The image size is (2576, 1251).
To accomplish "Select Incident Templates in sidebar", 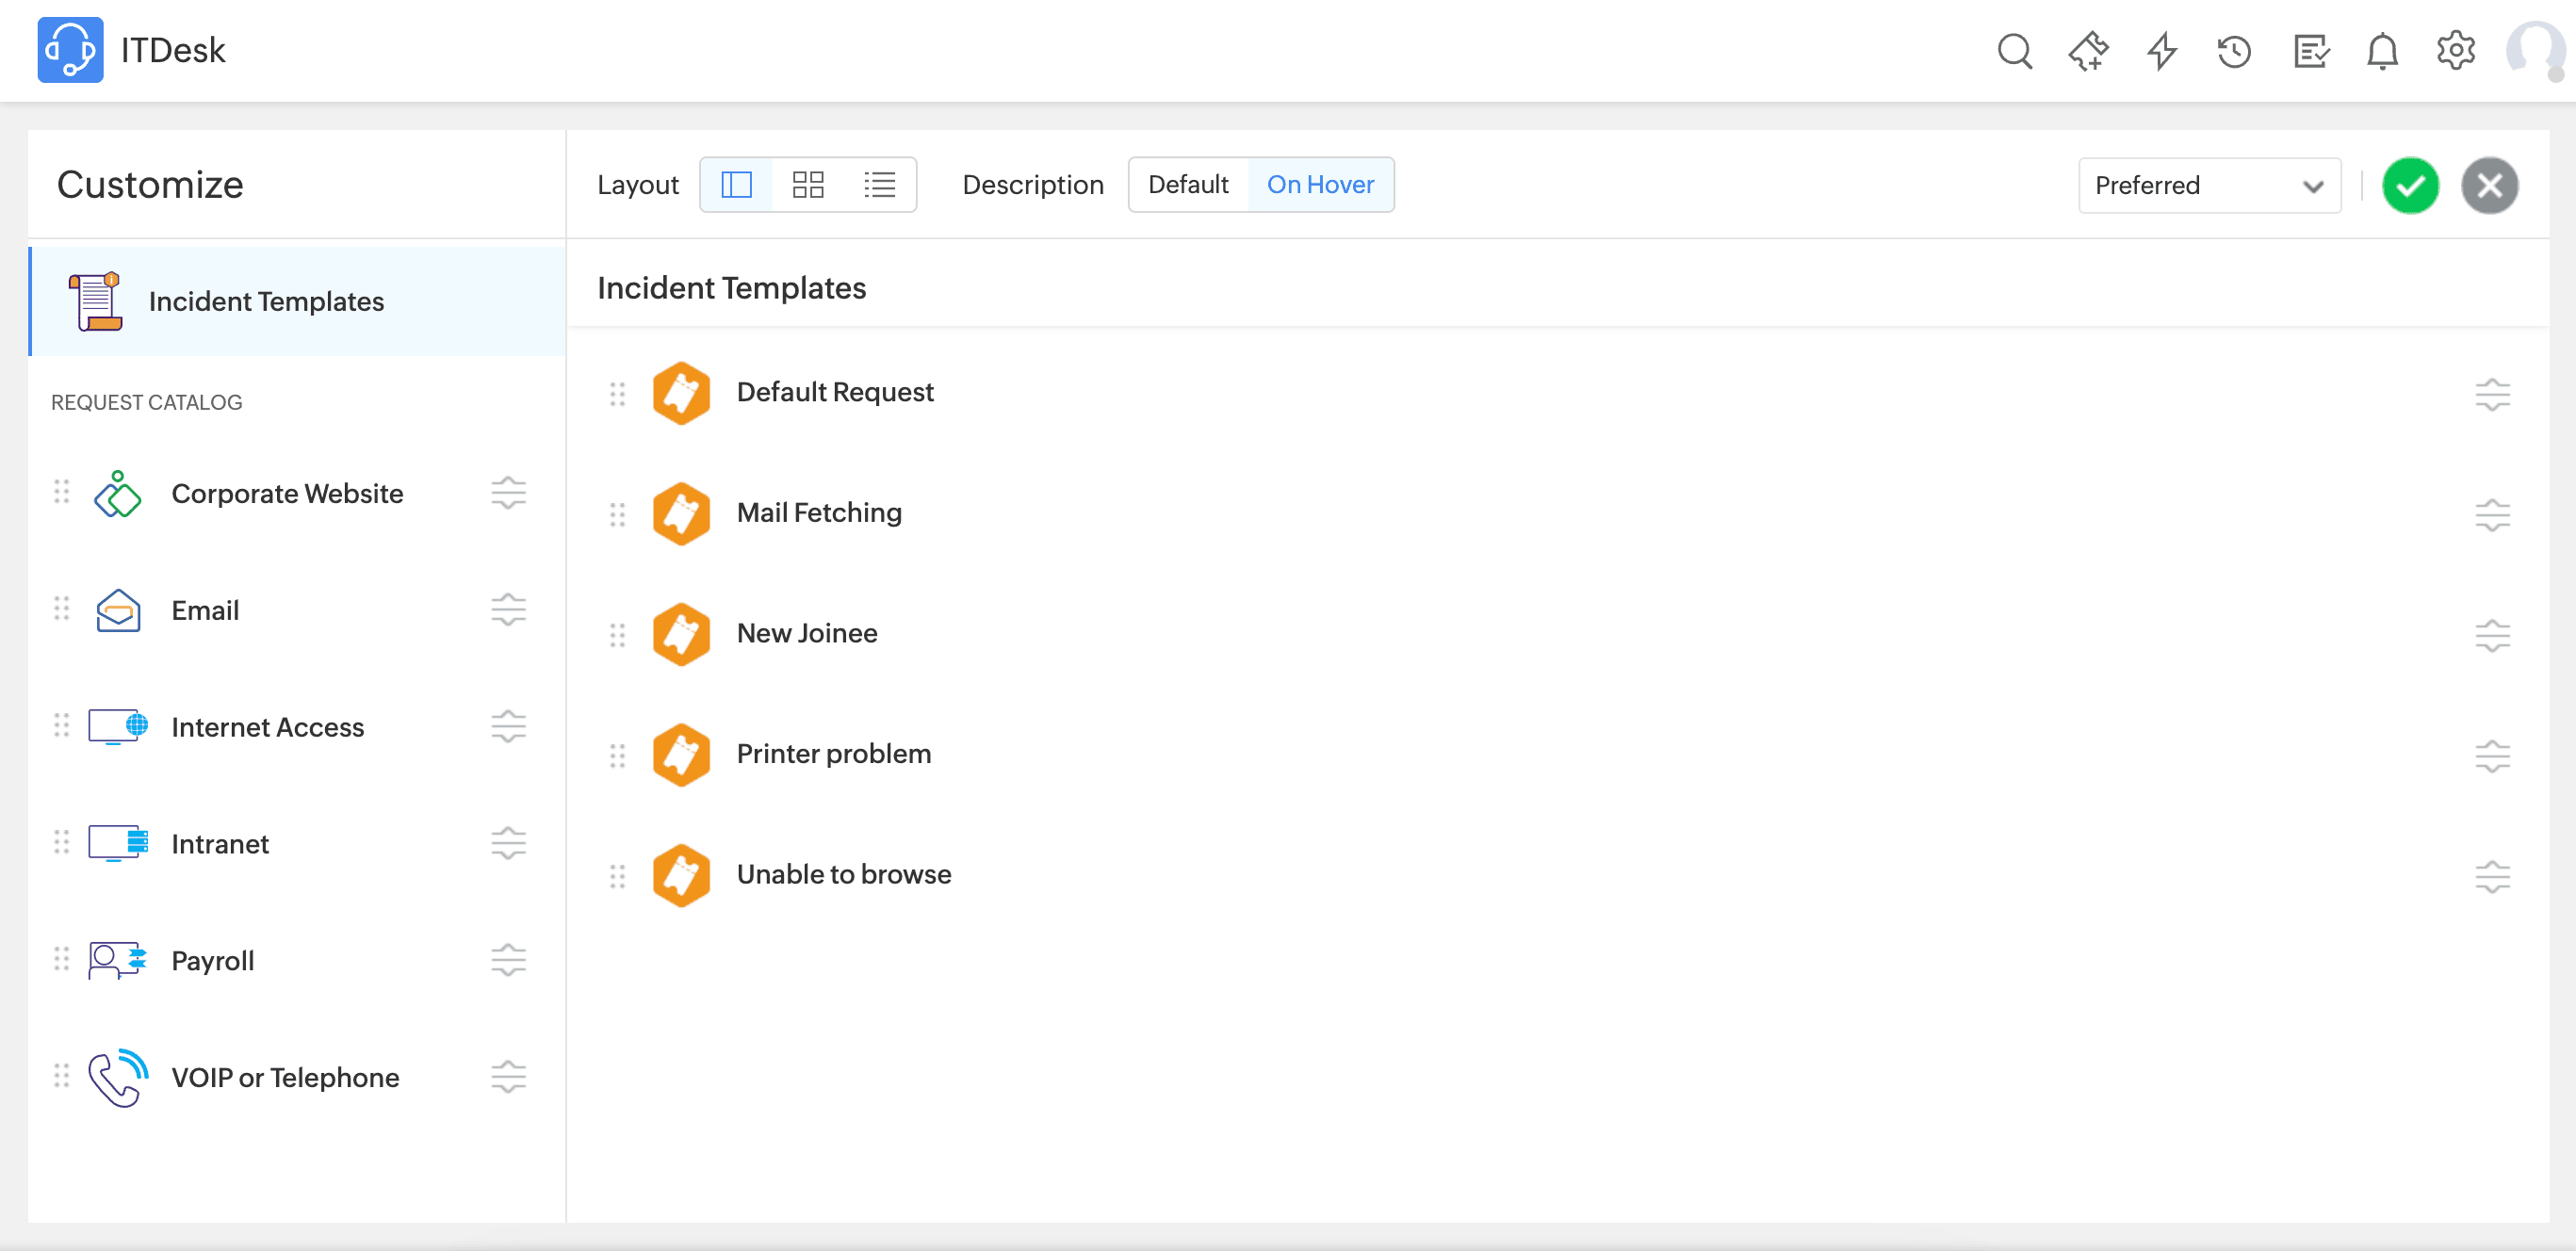I will point(266,302).
